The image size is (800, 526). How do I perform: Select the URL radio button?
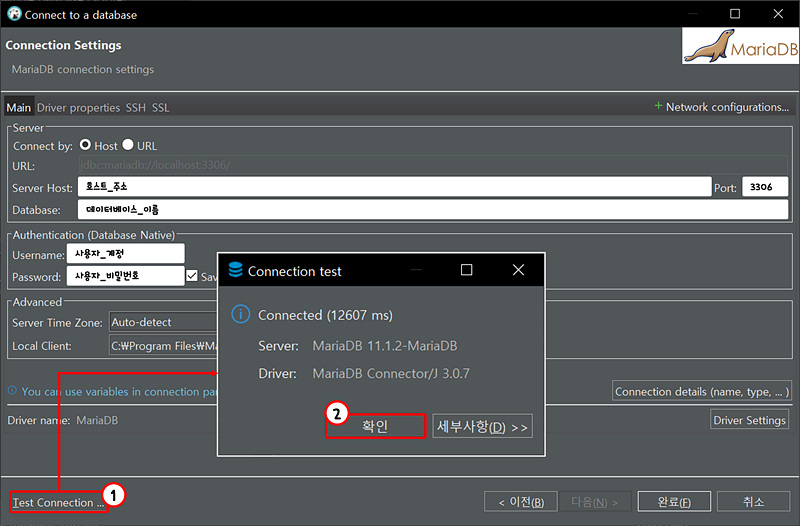point(128,145)
